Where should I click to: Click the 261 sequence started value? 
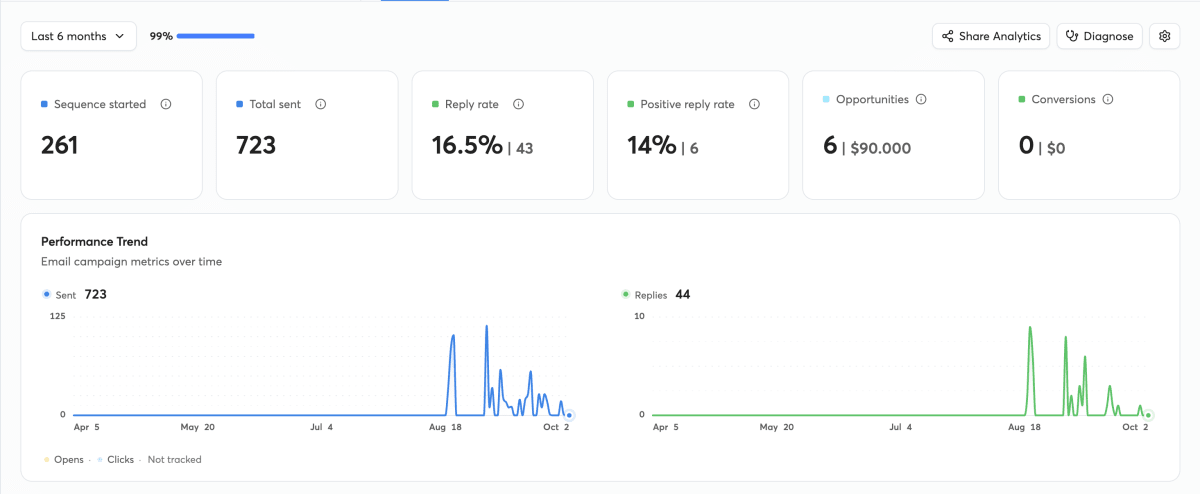[59, 146]
